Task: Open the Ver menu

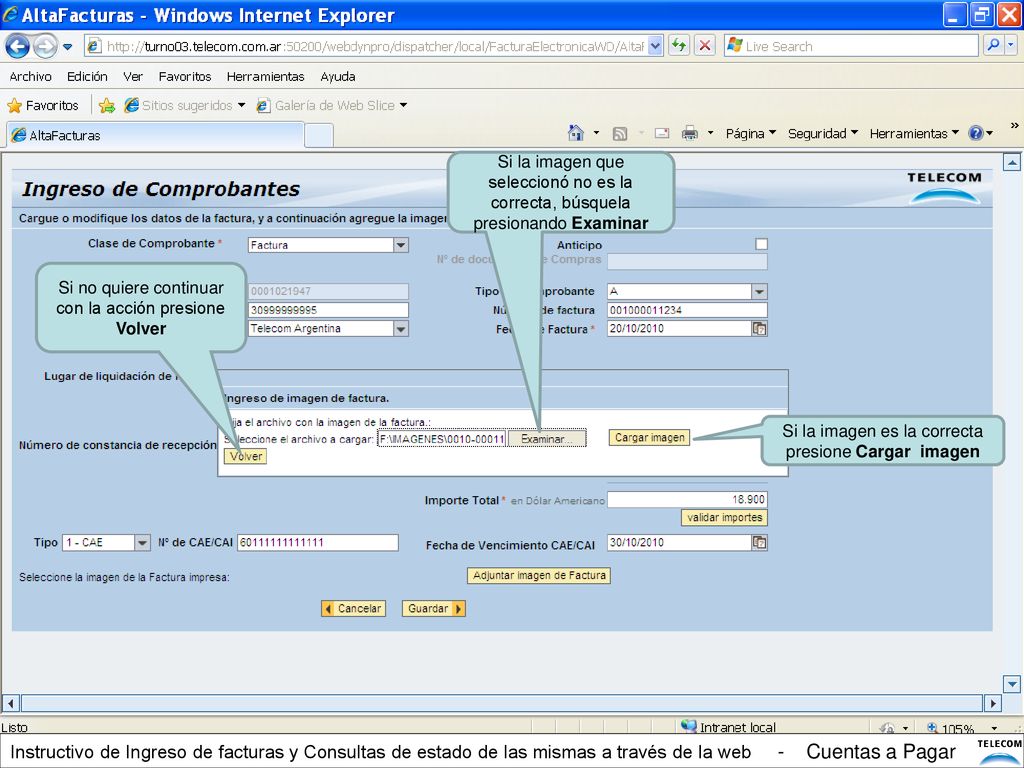Action: 133,76
